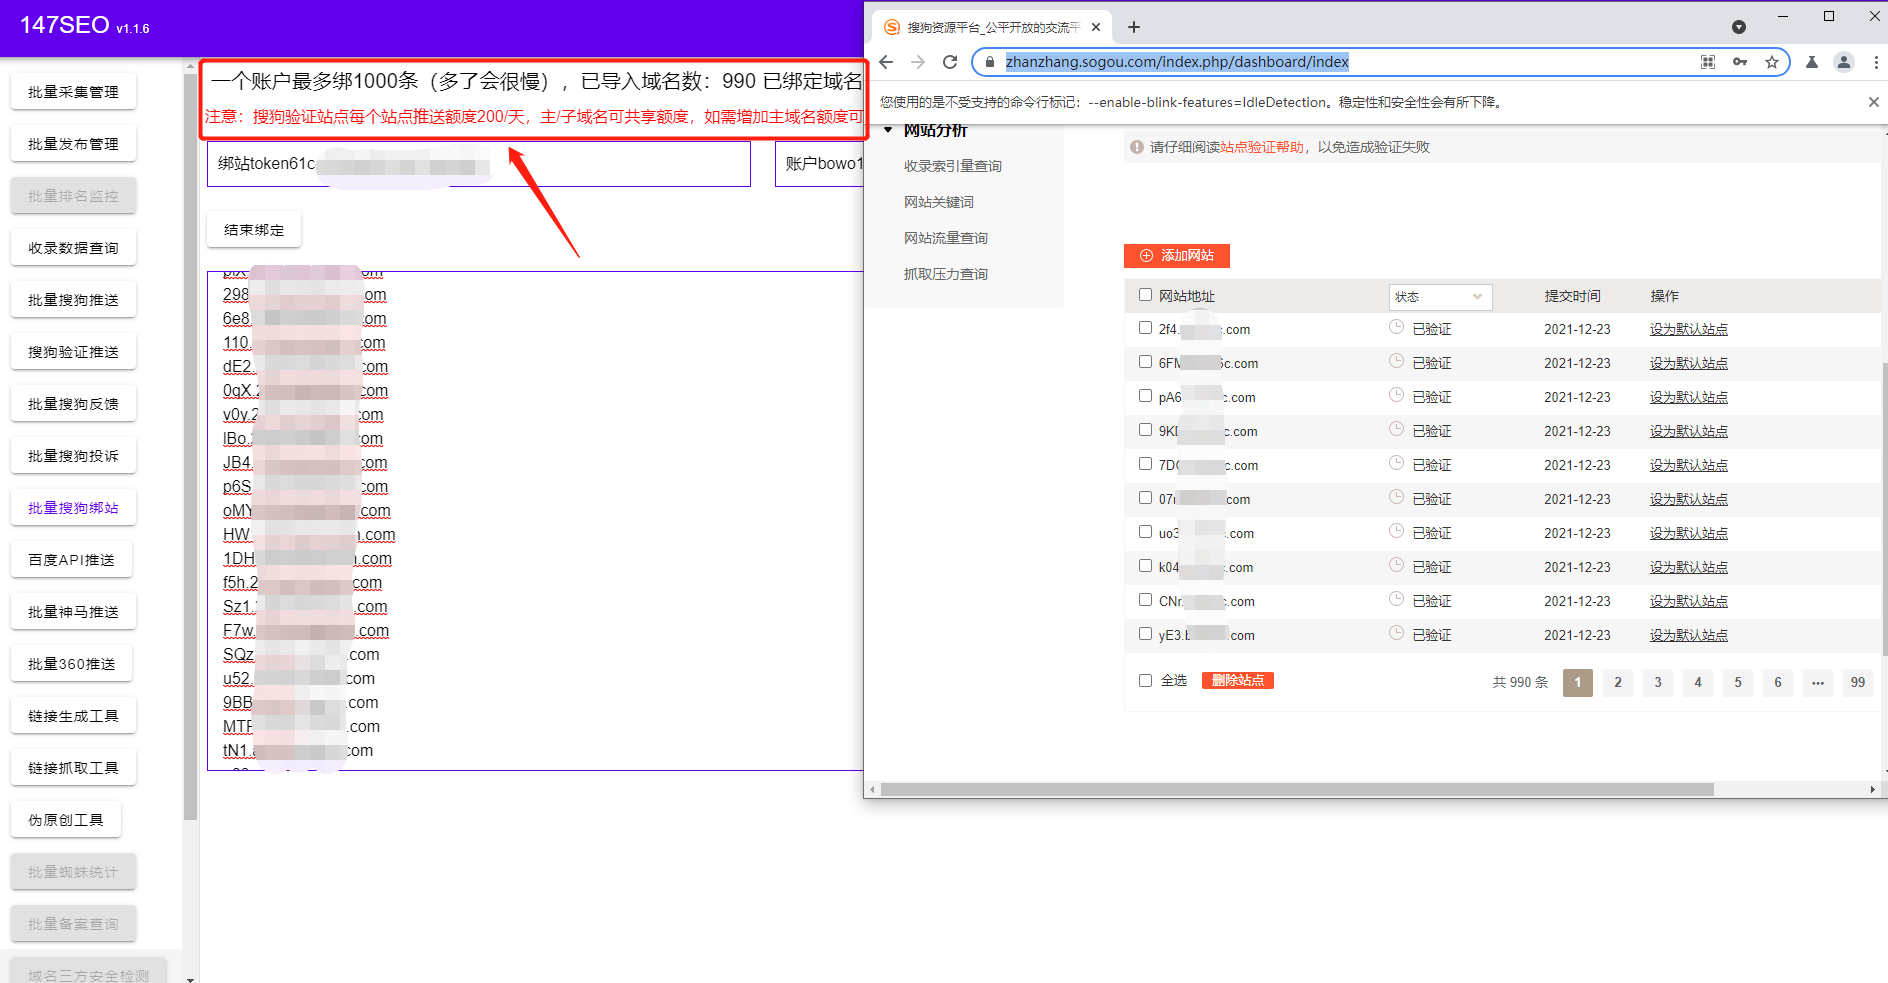Image resolution: width=1888 pixels, height=983 pixels.
Task: Collapse the 网站分析 section
Action: (888, 129)
